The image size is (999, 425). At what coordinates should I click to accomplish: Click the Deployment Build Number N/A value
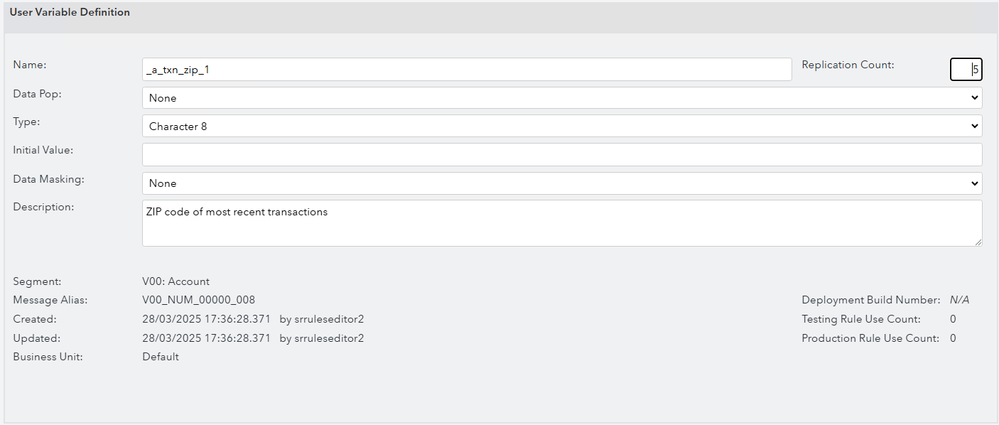pos(959,300)
